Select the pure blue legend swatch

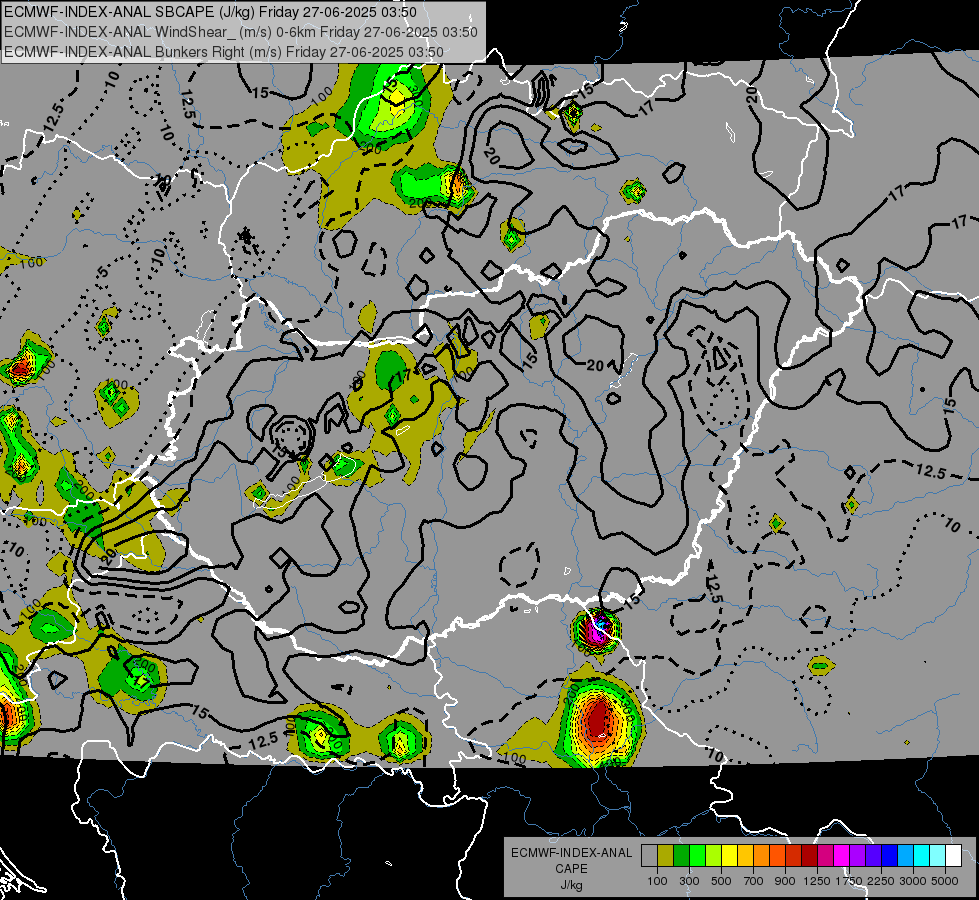pos(890,856)
